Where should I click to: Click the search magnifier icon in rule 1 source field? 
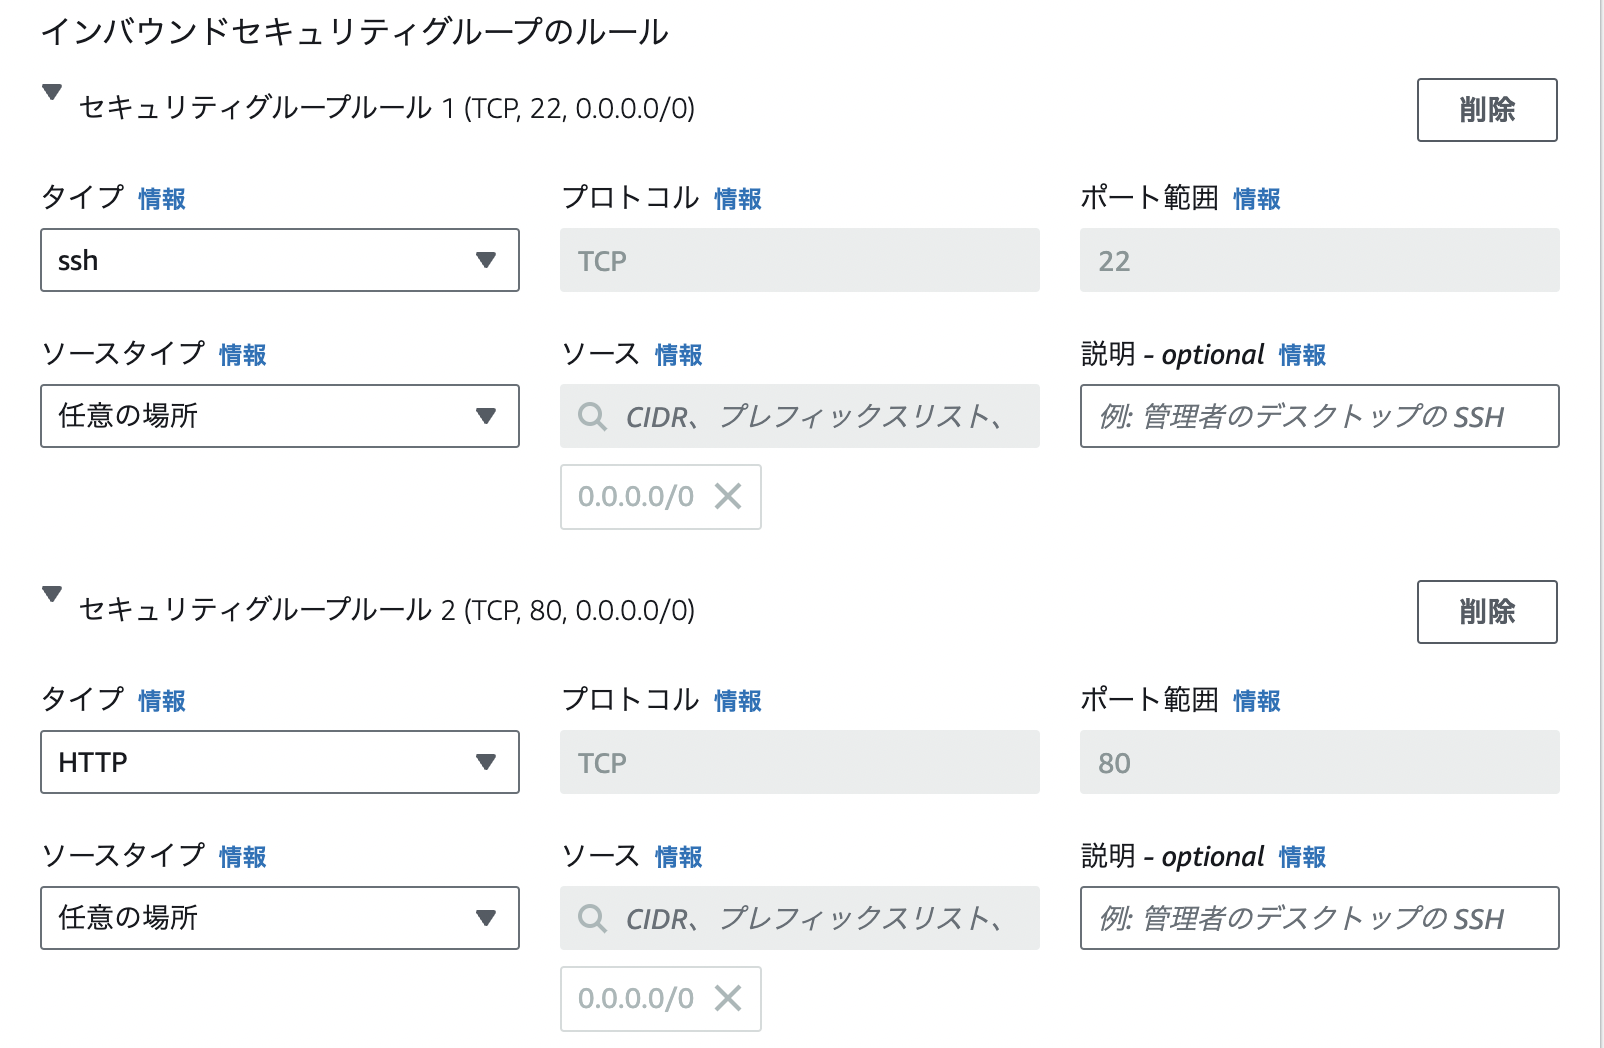point(592,417)
